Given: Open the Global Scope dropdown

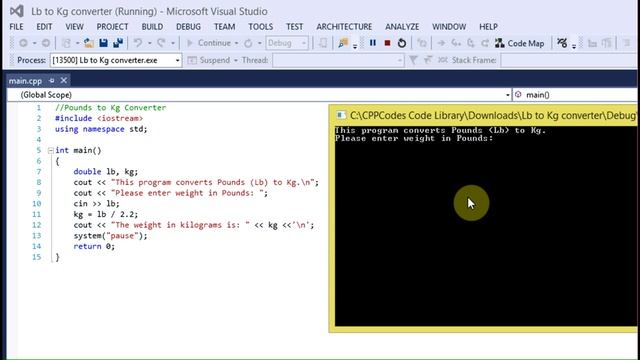Looking at the screenshot, I should click(x=260, y=95).
